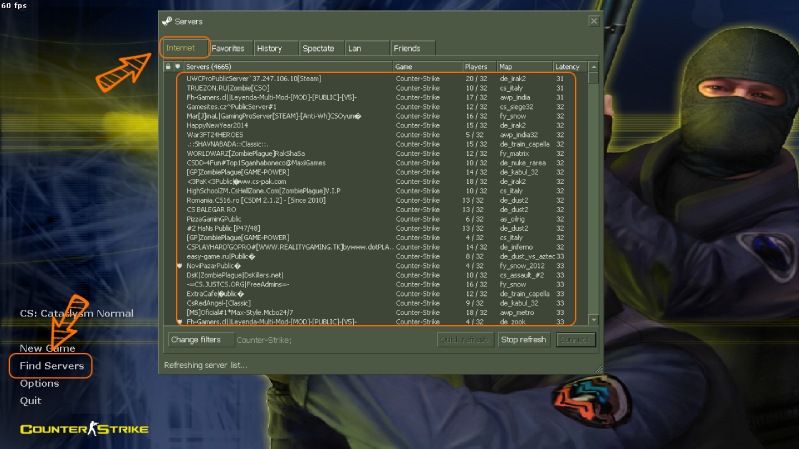Select the Gamesites.cz^PublicServer#1 server

(376, 107)
